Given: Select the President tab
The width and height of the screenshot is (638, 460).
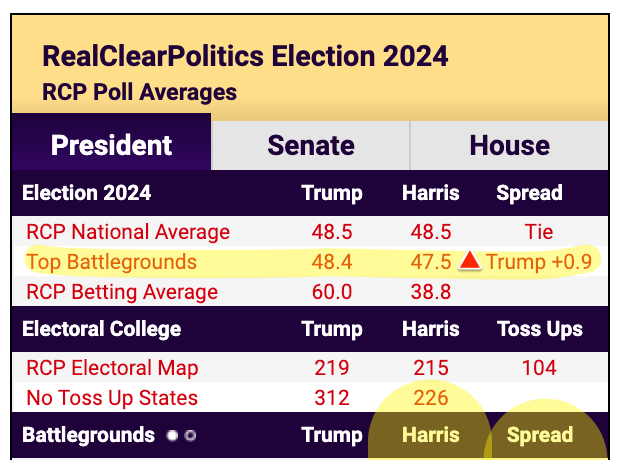Looking at the screenshot, I should pos(111,146).
